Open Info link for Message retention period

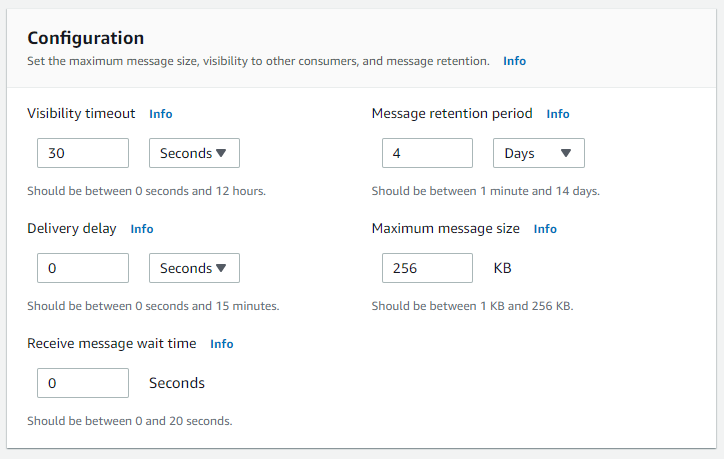click(x=558, y=114)
